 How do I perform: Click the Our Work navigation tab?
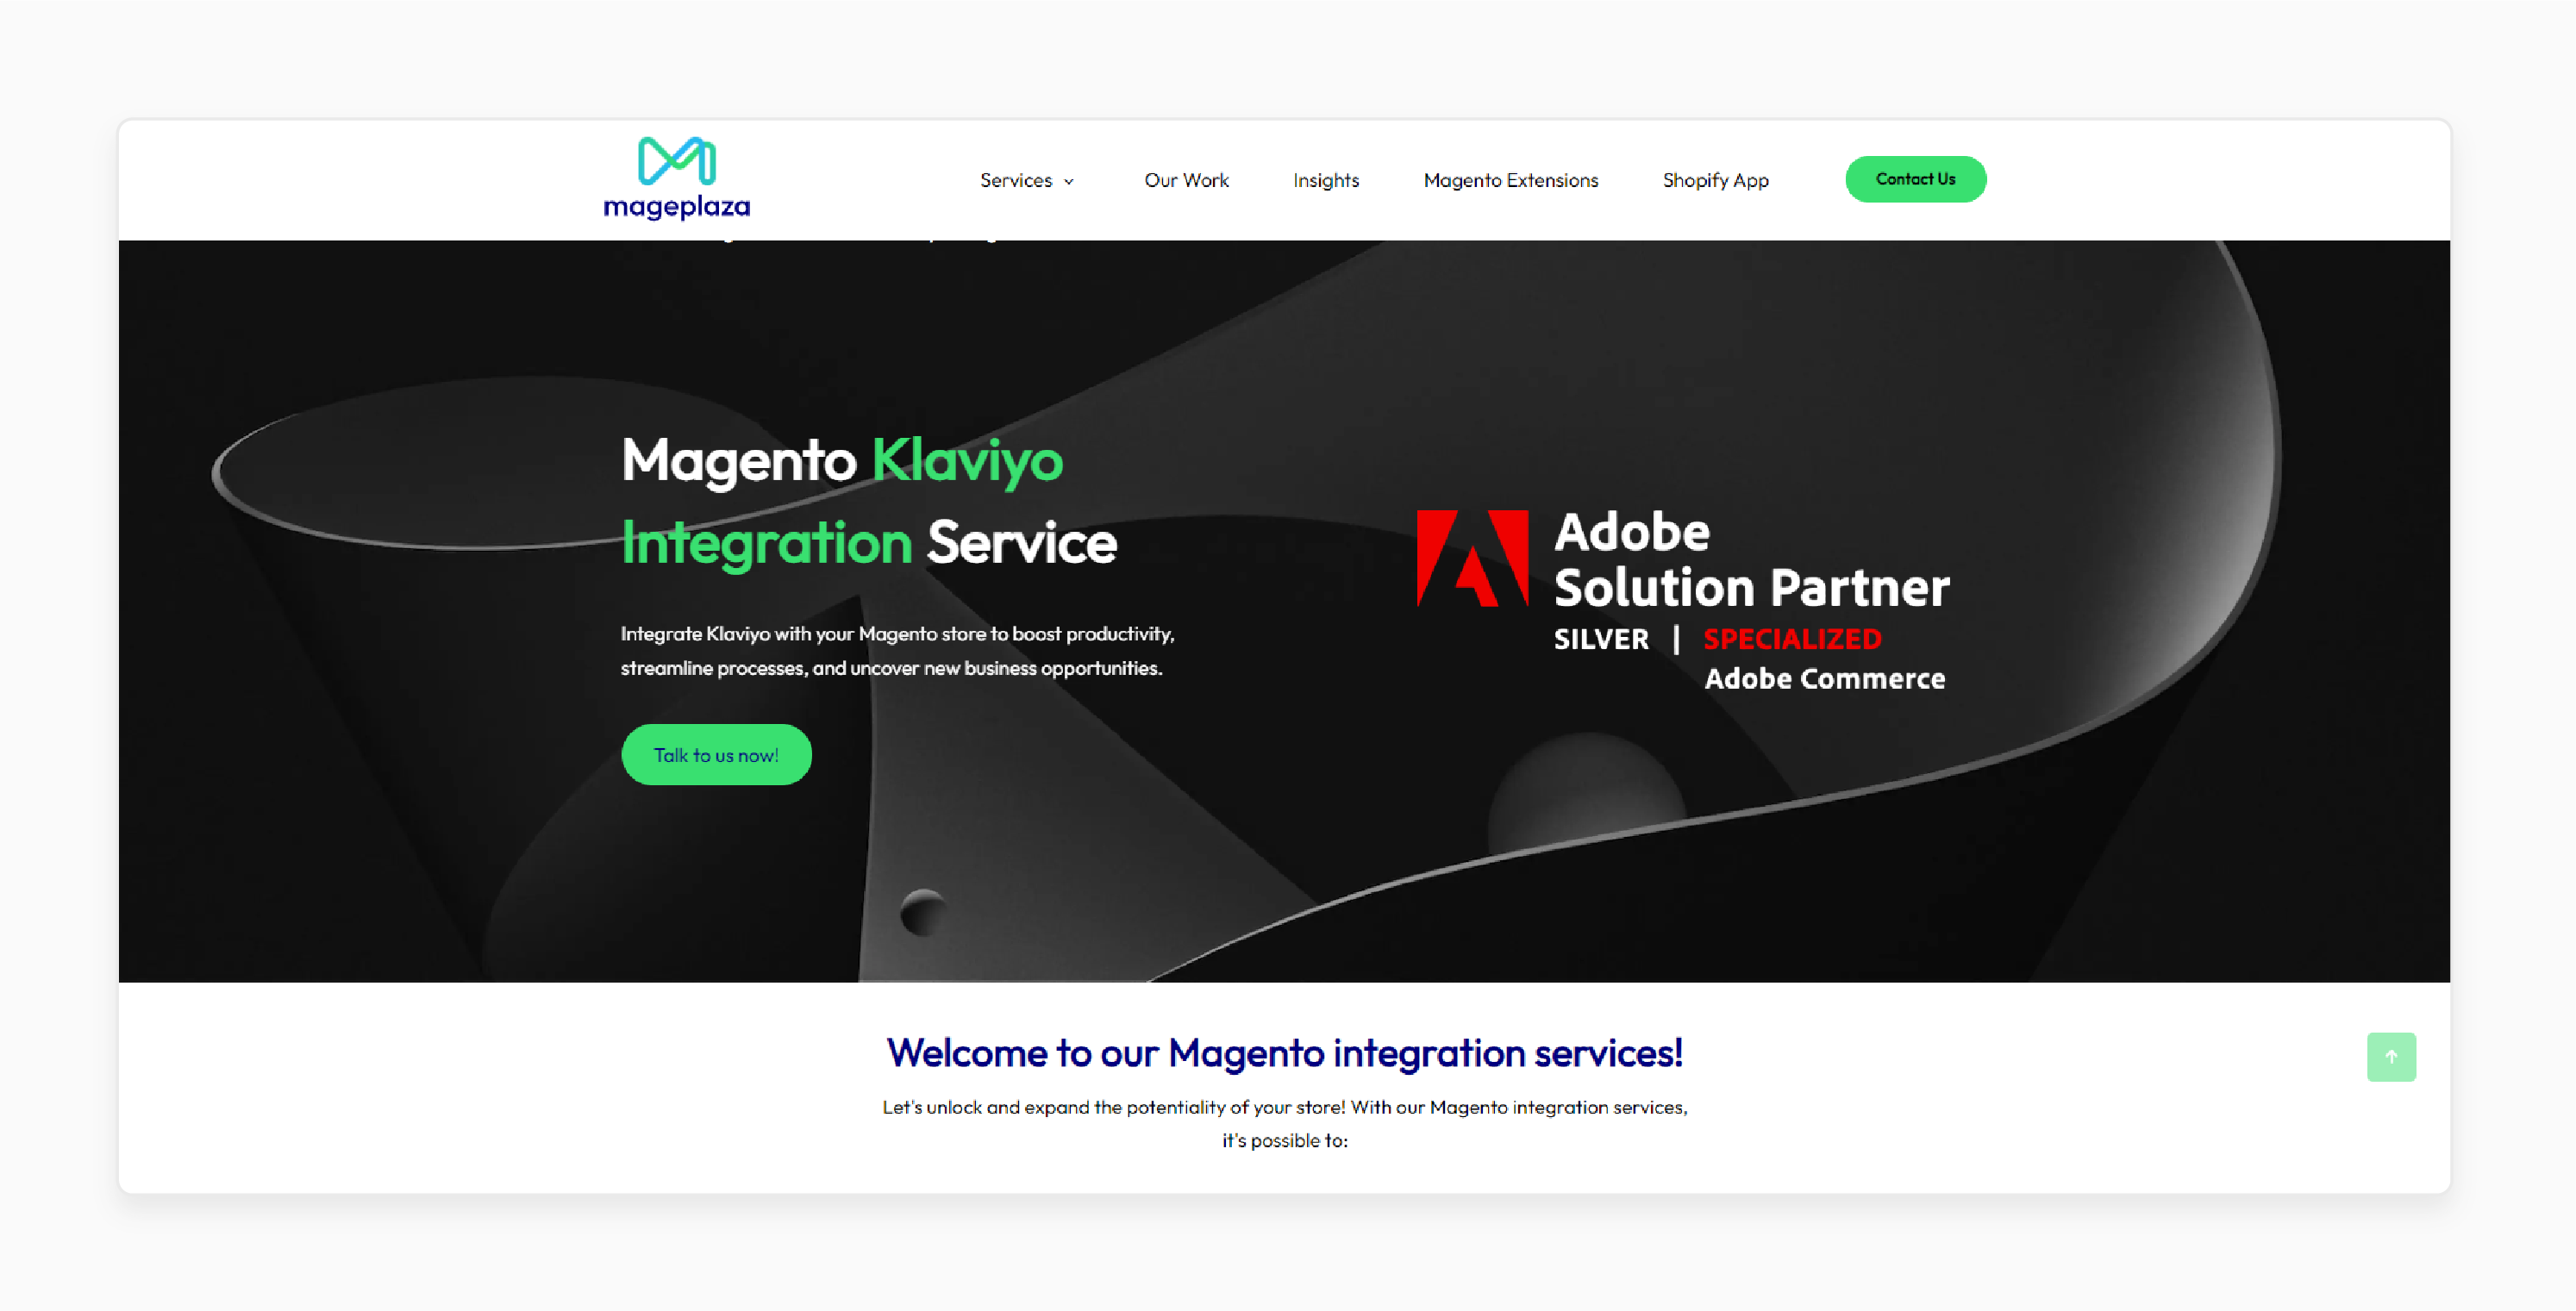click(1185, 179)
